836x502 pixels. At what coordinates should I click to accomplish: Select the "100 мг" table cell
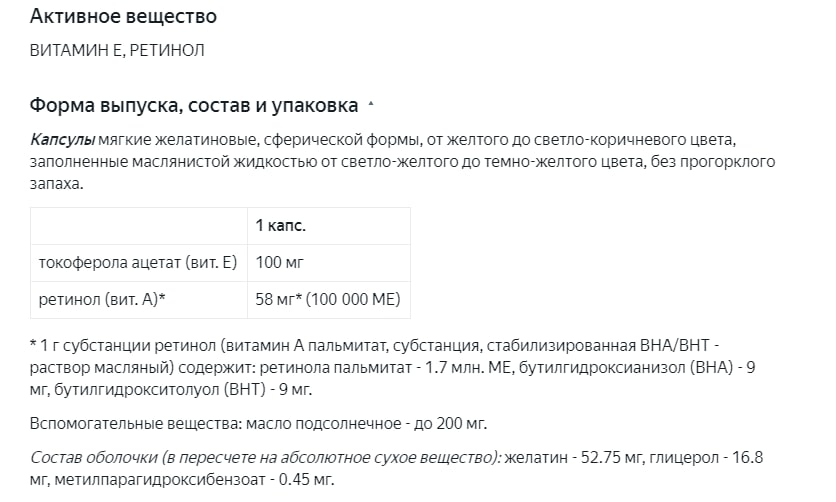click(328, 263)
